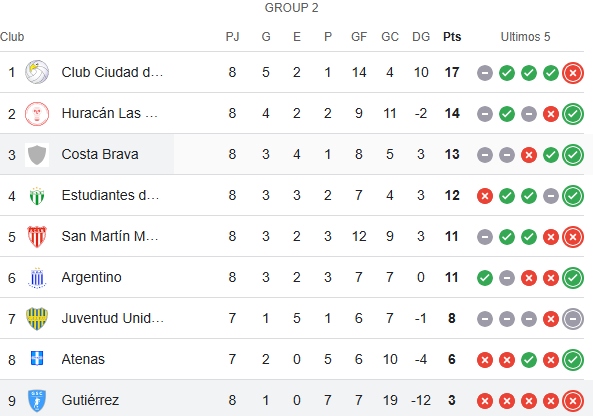Click the Gutiérrez light blue shield crest
The height and width of the screenshot is (416, 593).
pyautogui.click(x=37, y=400)
